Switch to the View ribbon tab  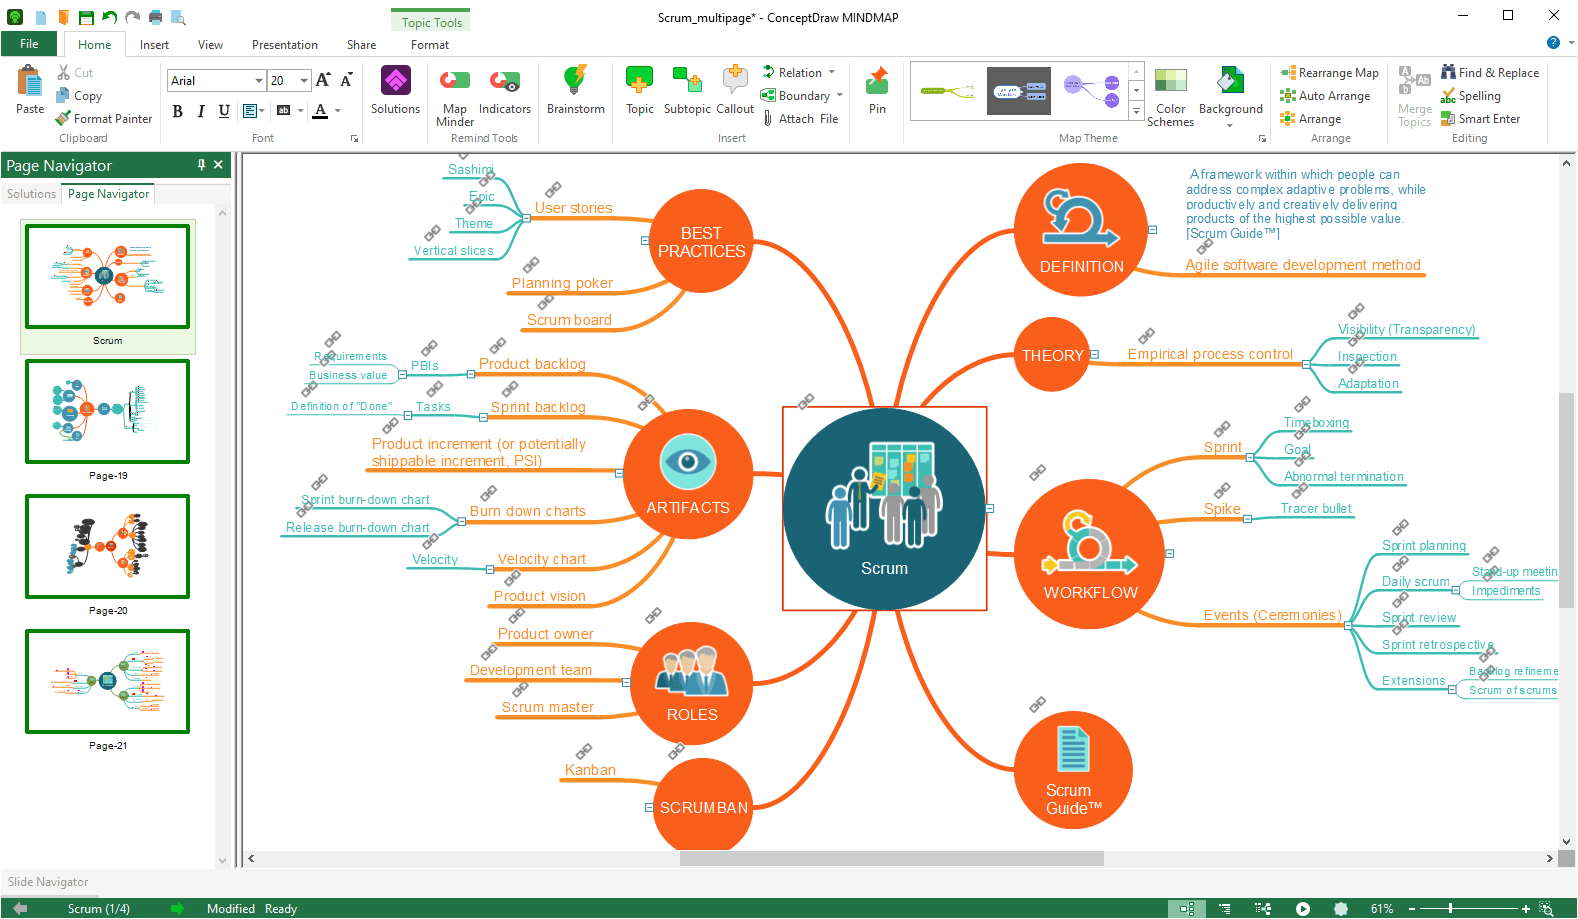(x=210, y=45)
